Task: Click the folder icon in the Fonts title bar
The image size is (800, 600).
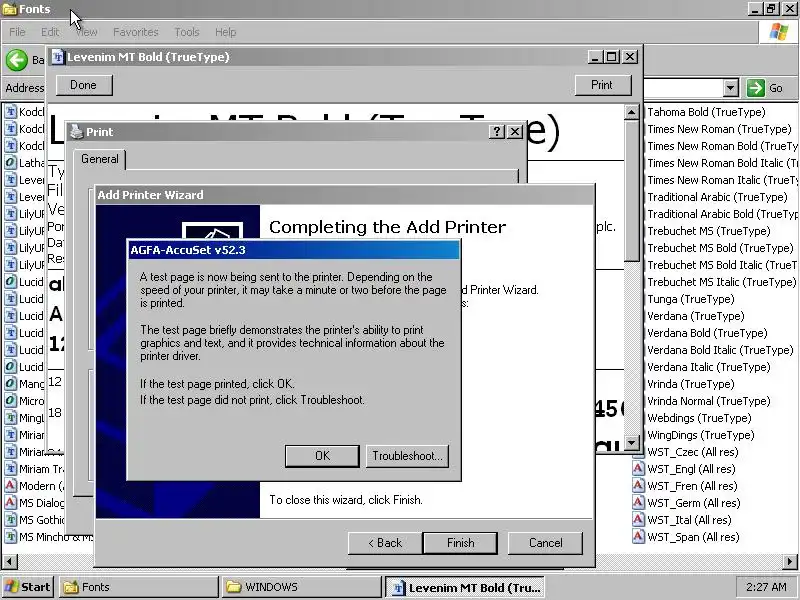Action: pyautogui.click(x=10, y=9)
